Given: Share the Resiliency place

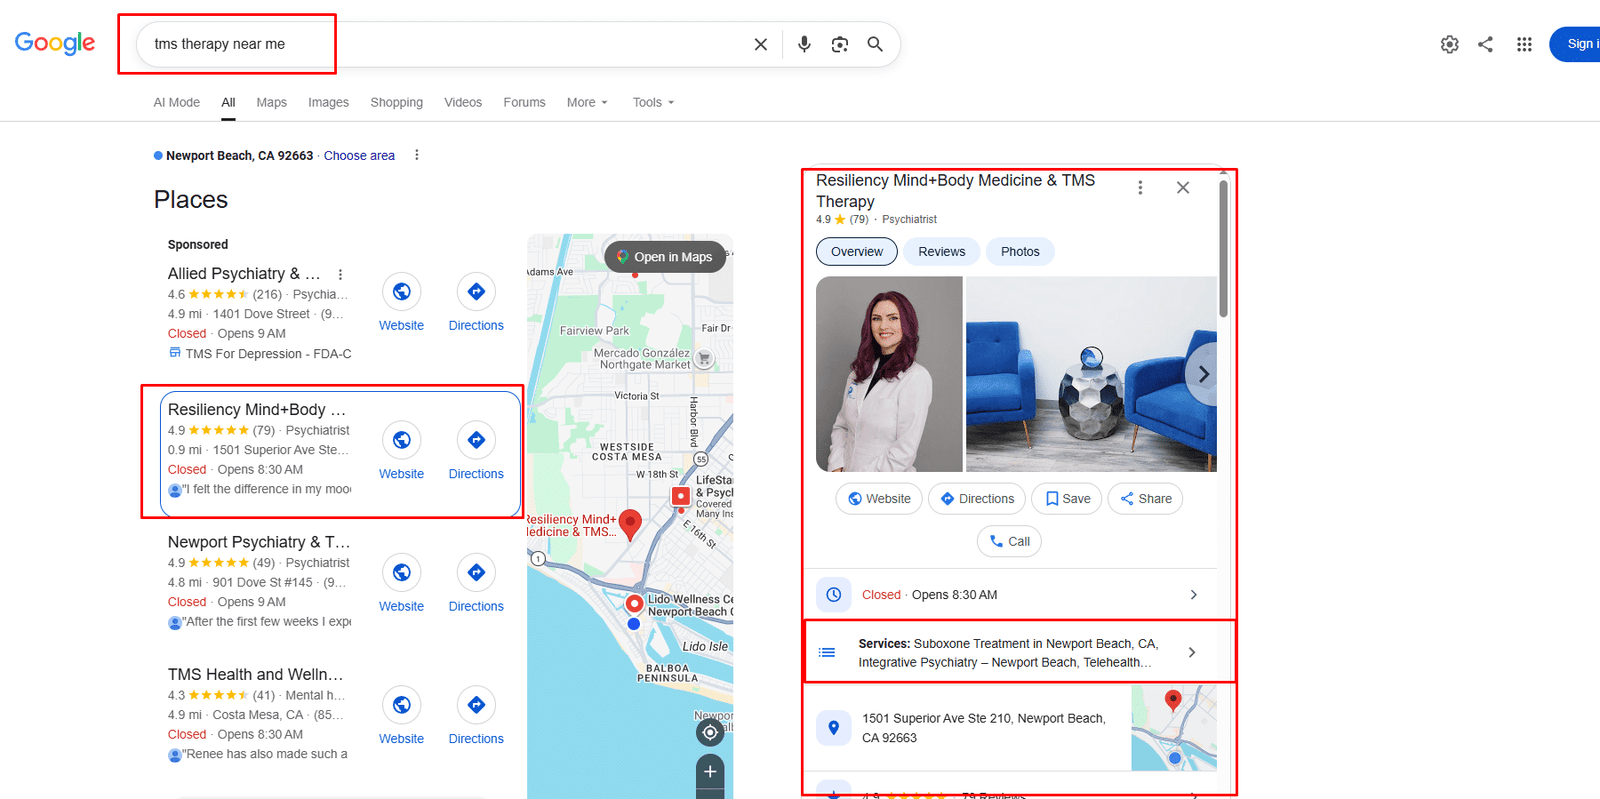Looking at the screenshot, I should click(x=1145, y=499).
